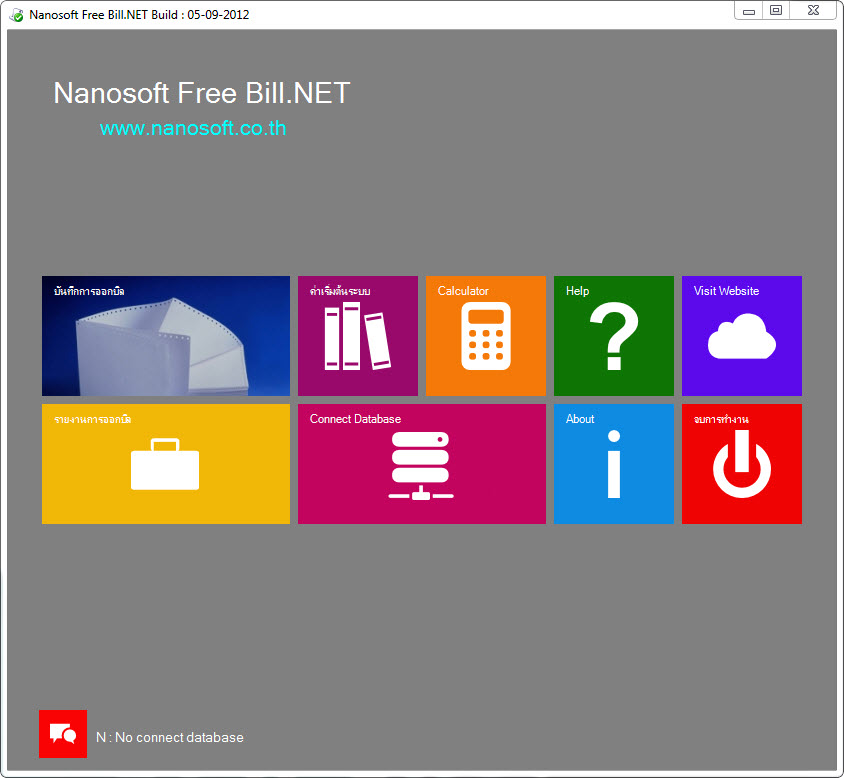Viewport: 844px width, 778px height.
Task: Maximize the Nanosoft Free Bill.NET window
Action: [x=776, y=10]
